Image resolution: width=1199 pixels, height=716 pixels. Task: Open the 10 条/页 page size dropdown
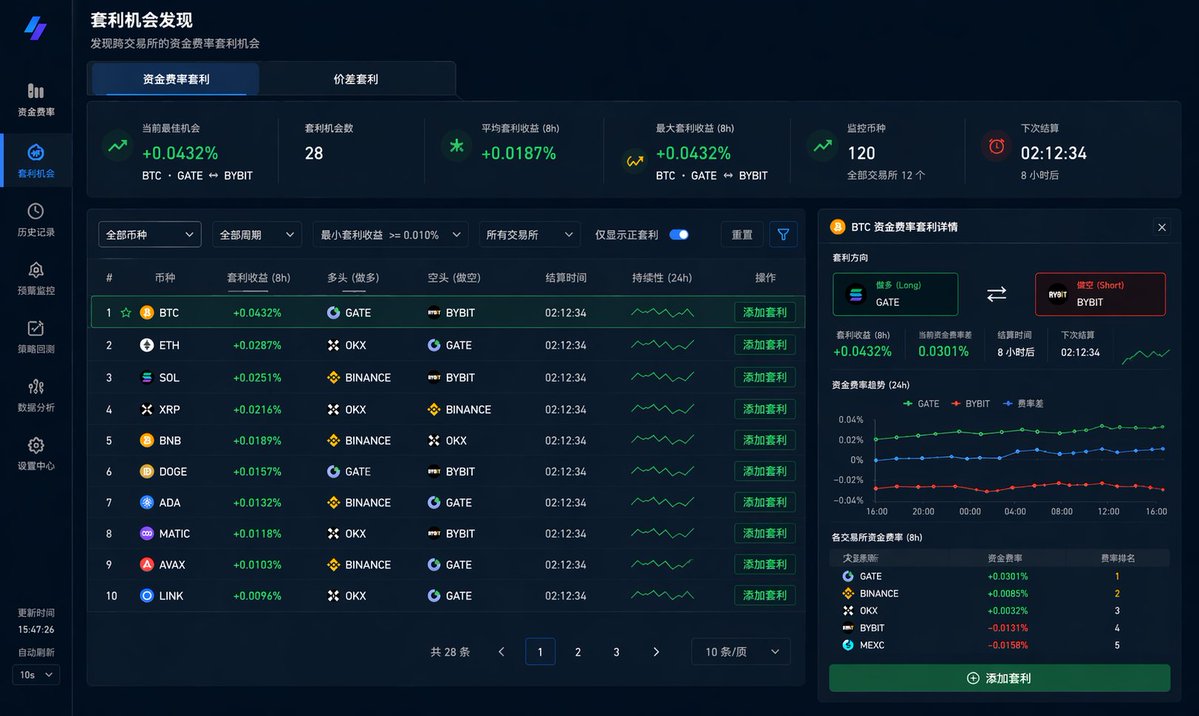click(x=741, y=652)
